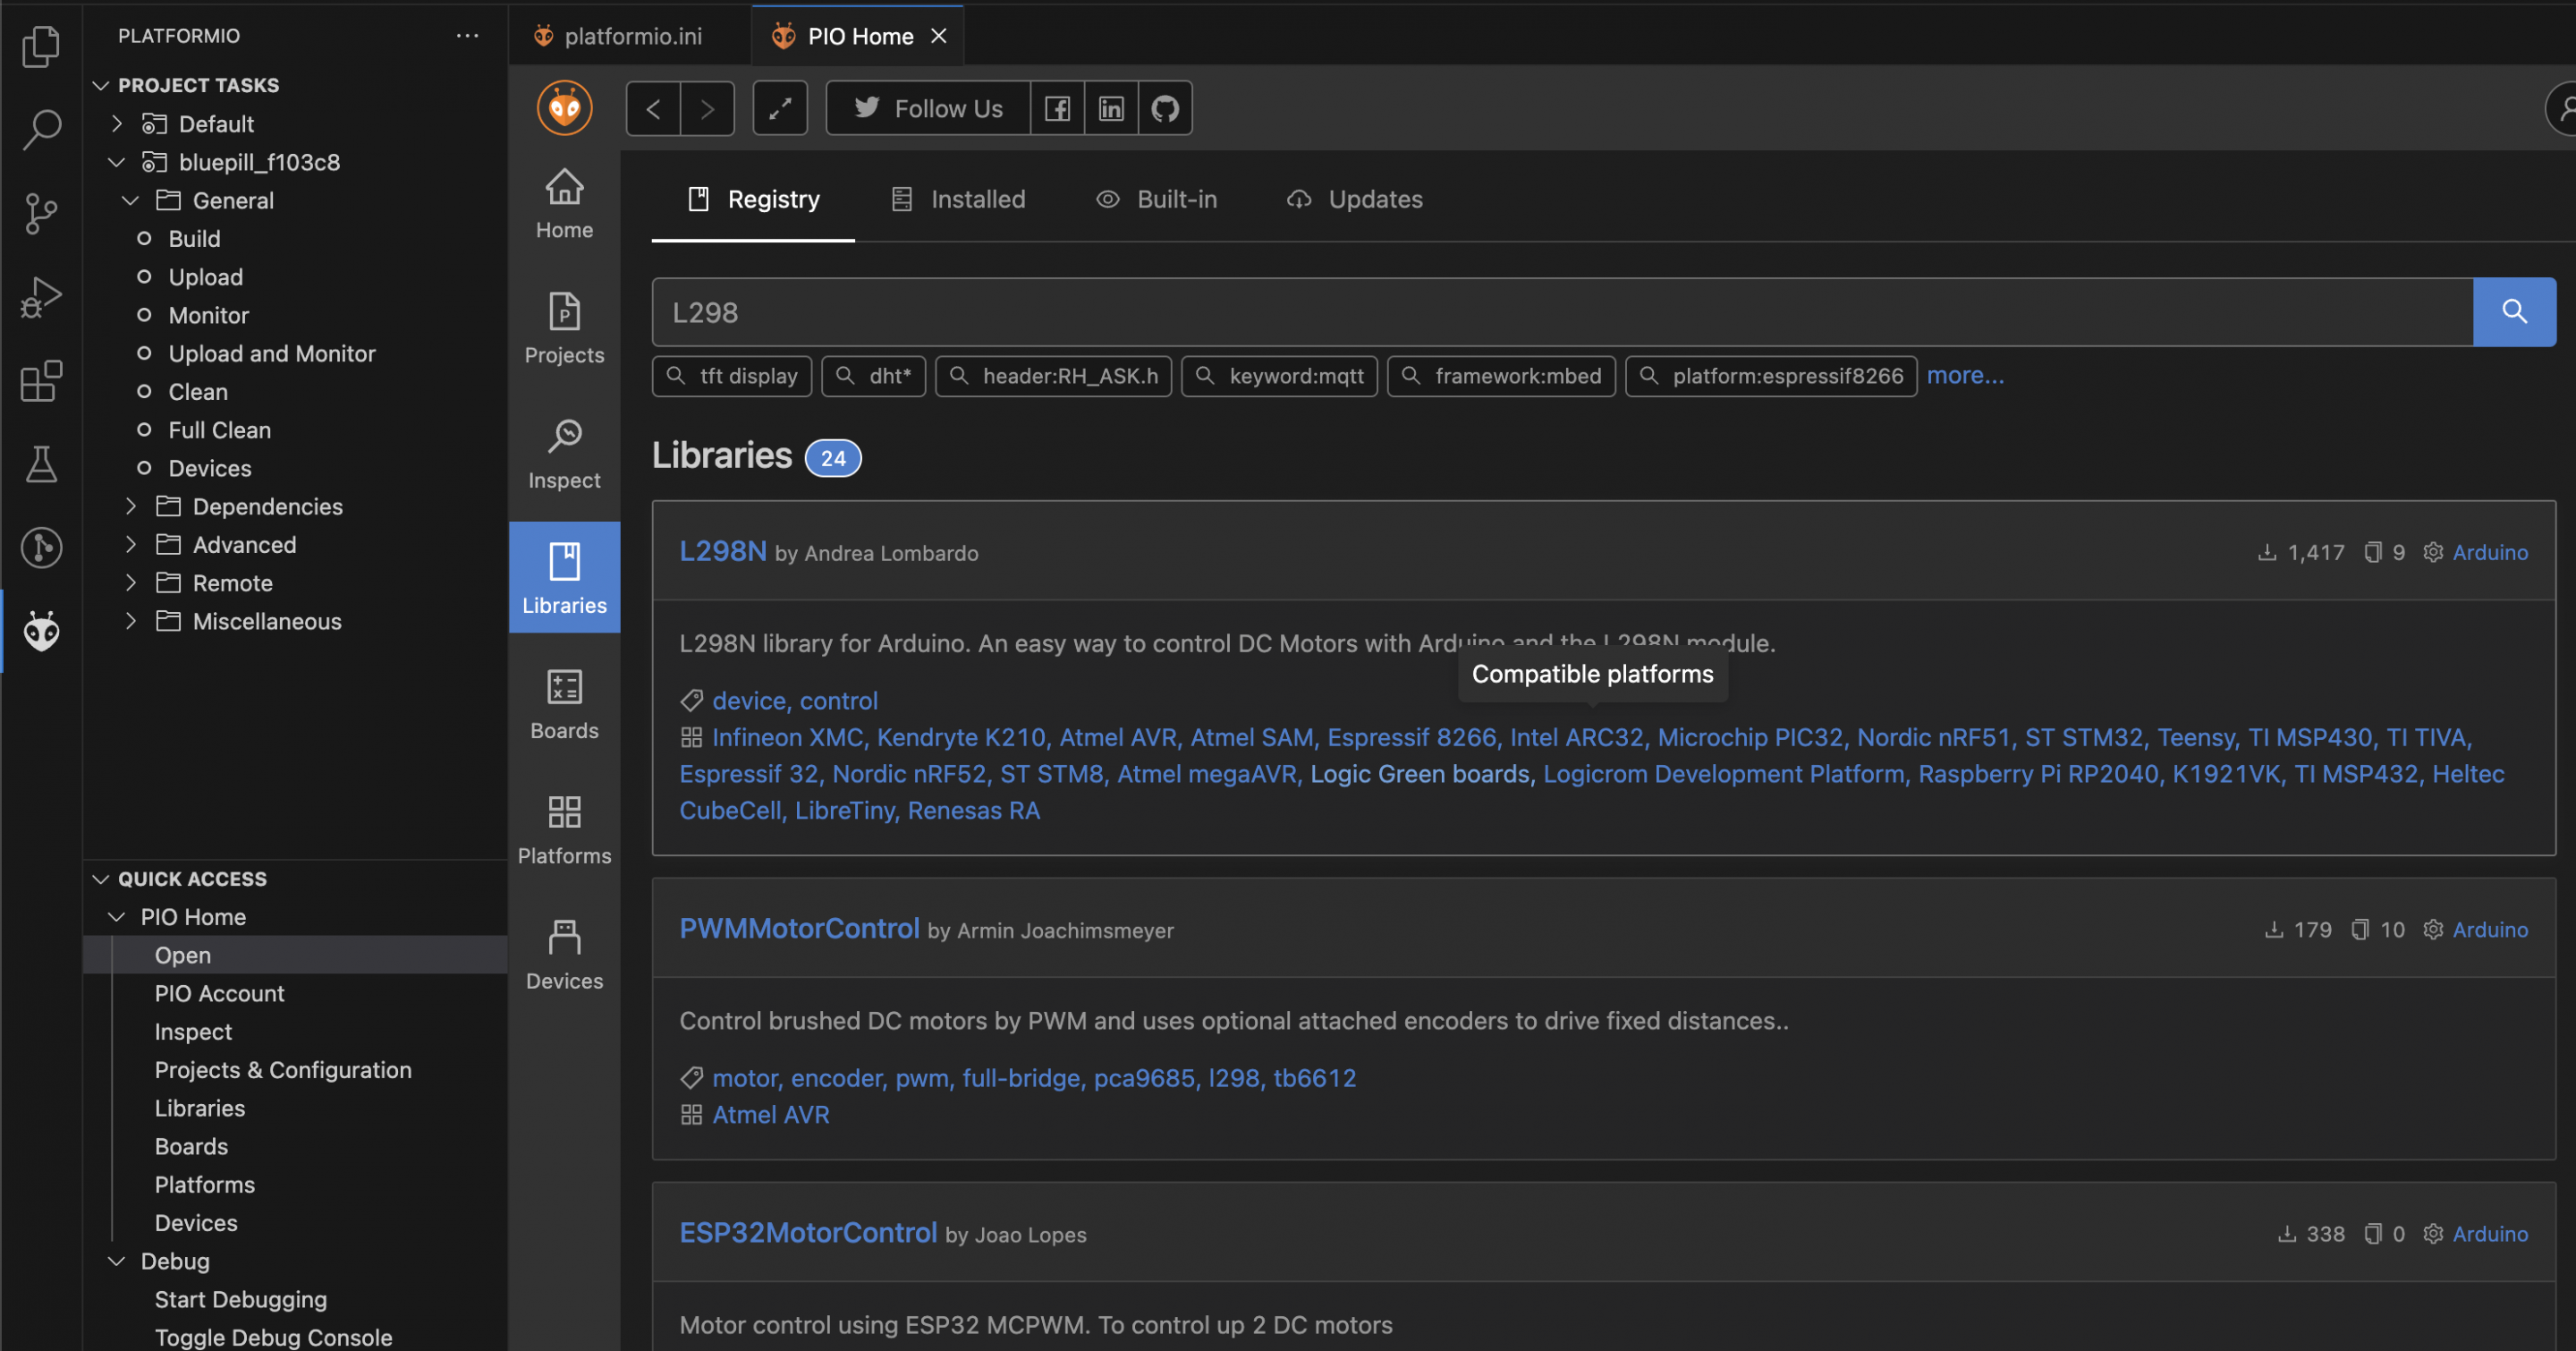Viewport: 2576px width, 1351px height.
Task: Run the Upload and Monitor task
Action: pyautogui.click(x=272, y=353)
